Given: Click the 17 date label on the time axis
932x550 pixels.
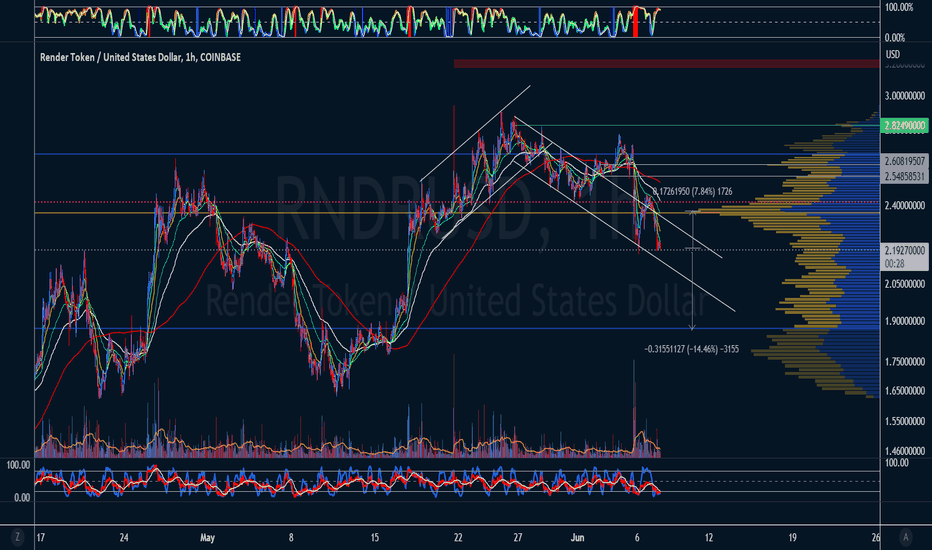Looking at the screenshot, I should 40,538.
